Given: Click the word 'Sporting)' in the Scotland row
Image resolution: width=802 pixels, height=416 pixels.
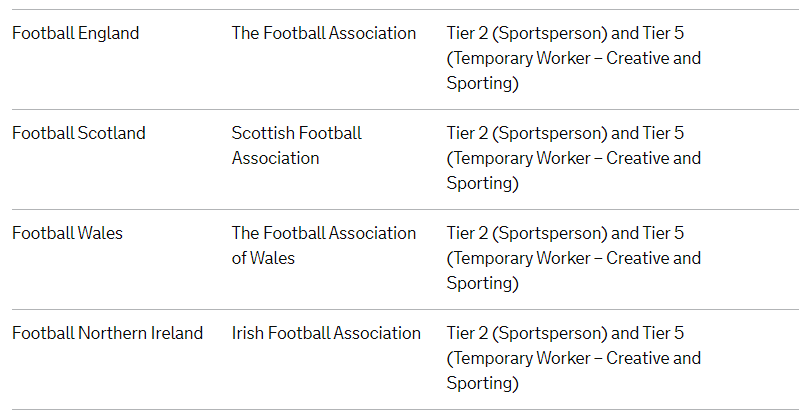Looking at the screenshot, I should coord(482,183).
